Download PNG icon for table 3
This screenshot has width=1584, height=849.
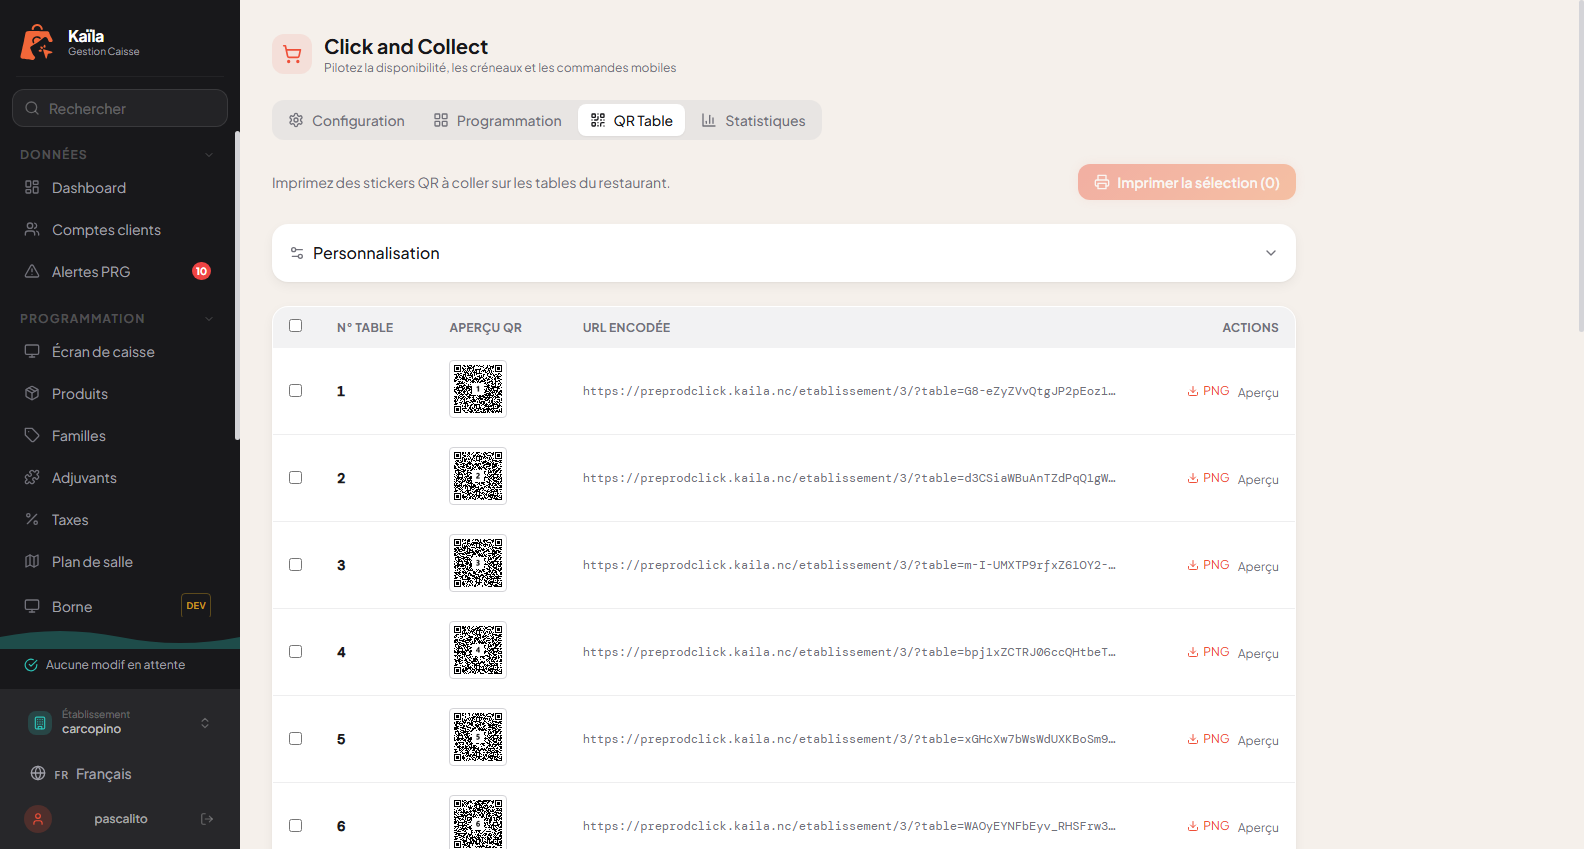point(1193,565)
